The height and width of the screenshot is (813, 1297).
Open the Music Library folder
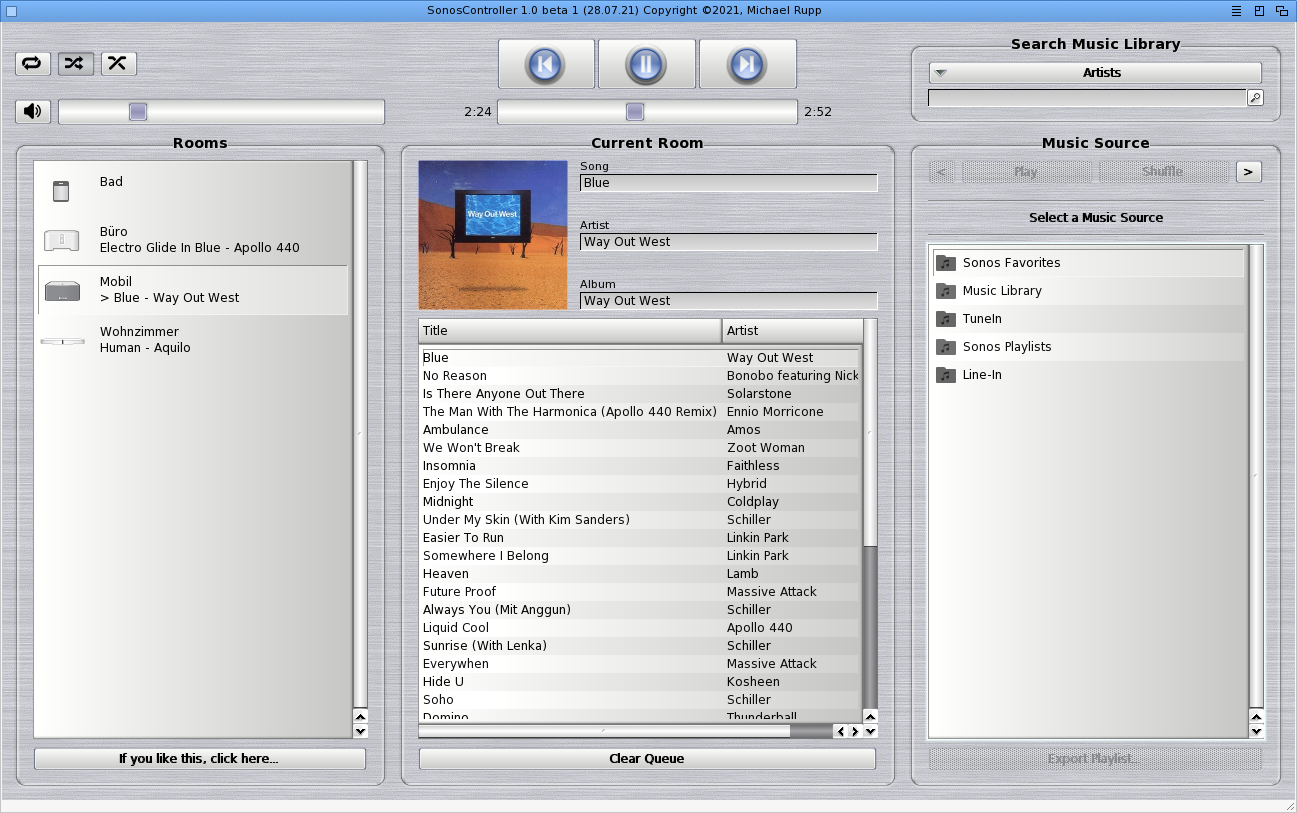point(1001,291)
